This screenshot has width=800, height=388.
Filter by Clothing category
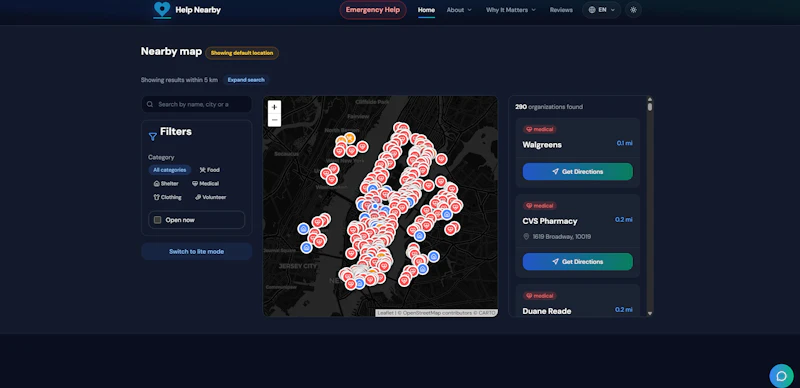[x=167, y=197]
